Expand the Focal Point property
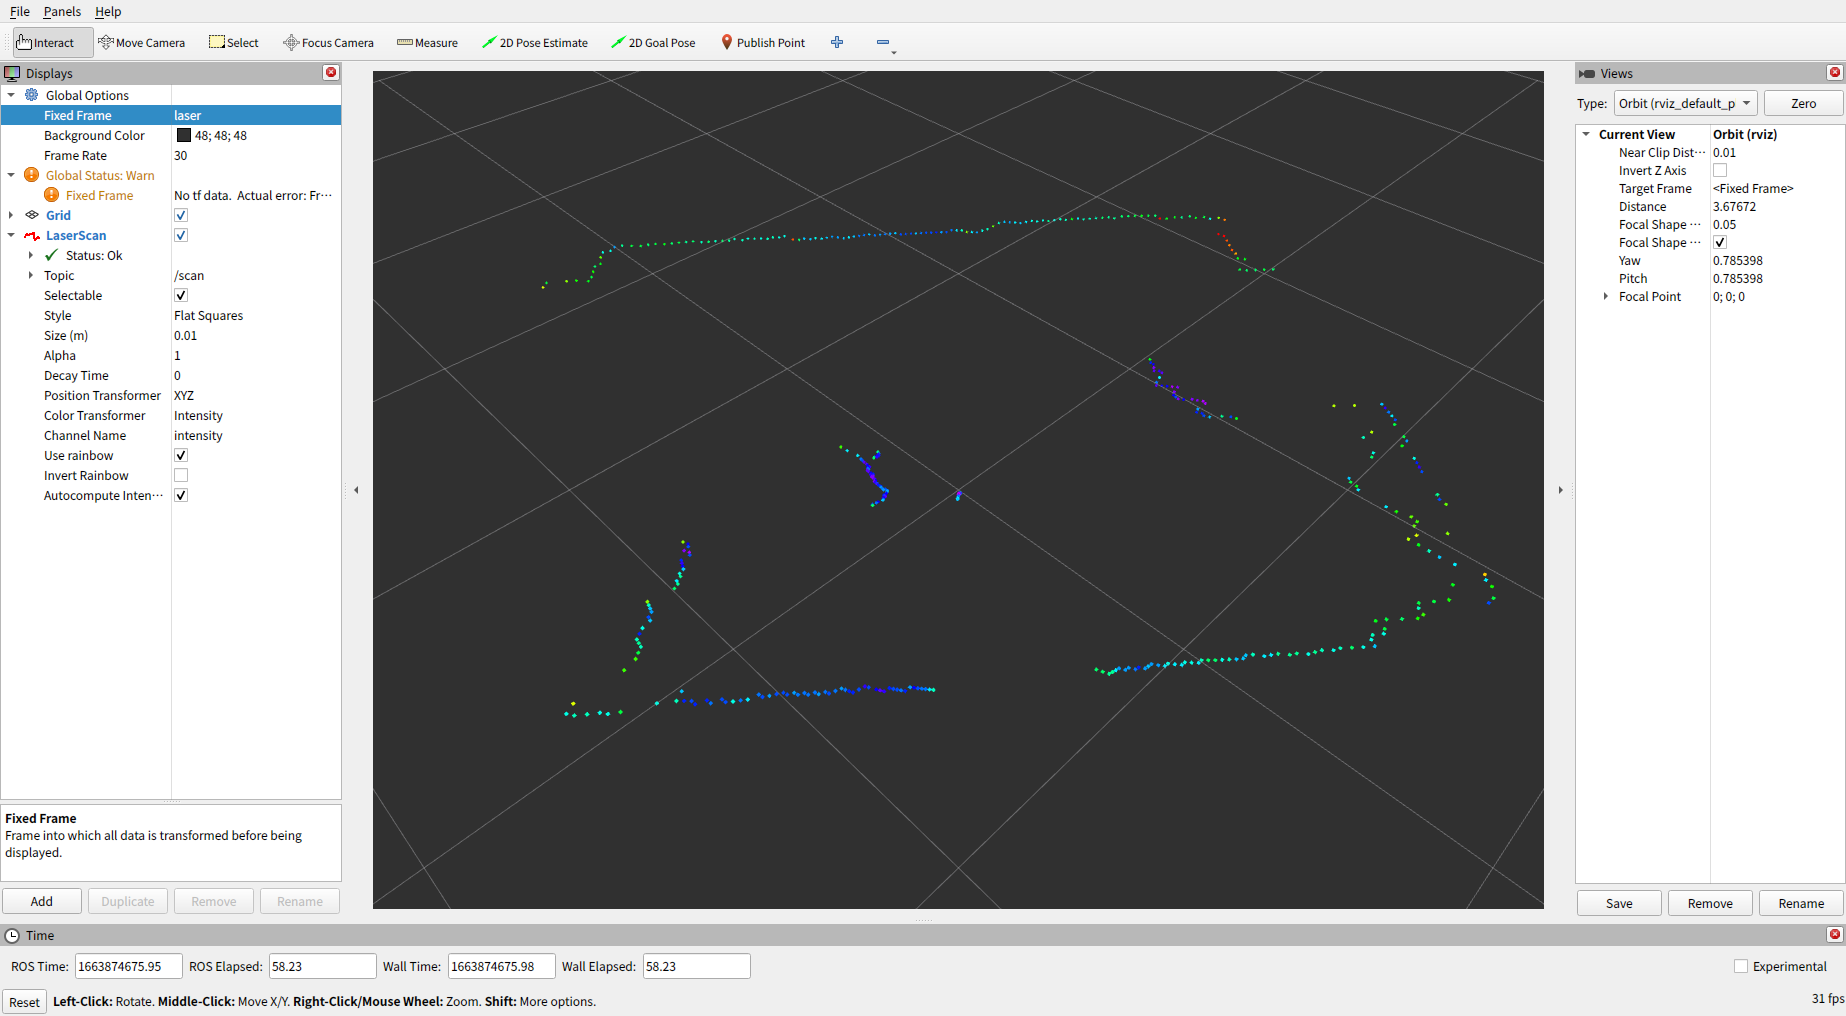 pyautogui.click(x=1606, y=296)
